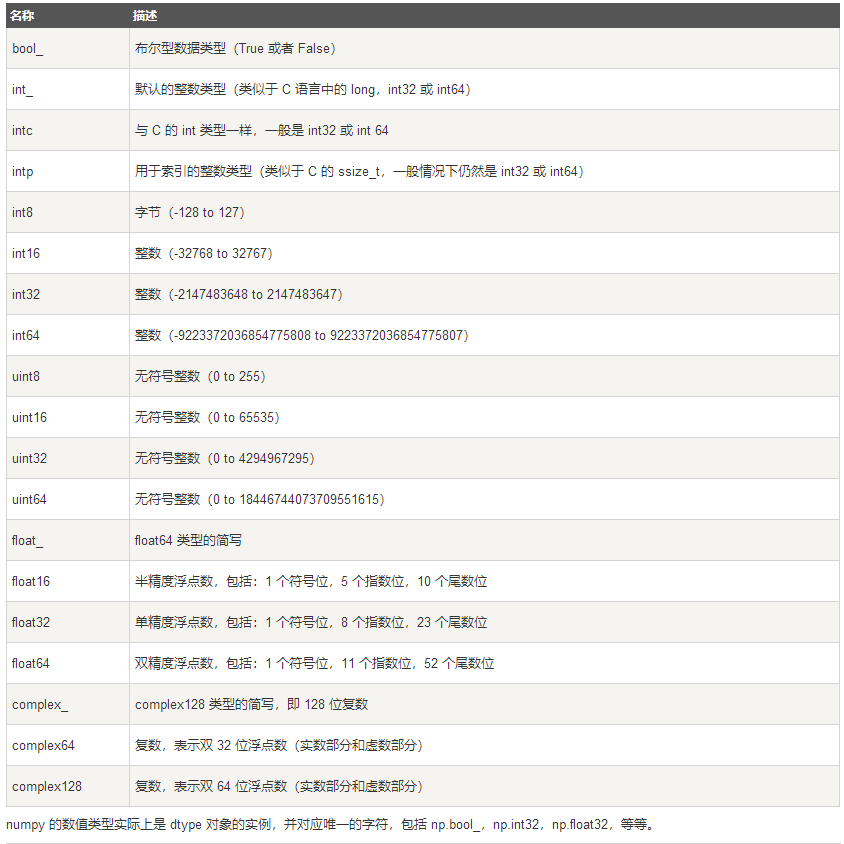Click the 无符号整数 (0 to 4294967295) description

point(225,458)
